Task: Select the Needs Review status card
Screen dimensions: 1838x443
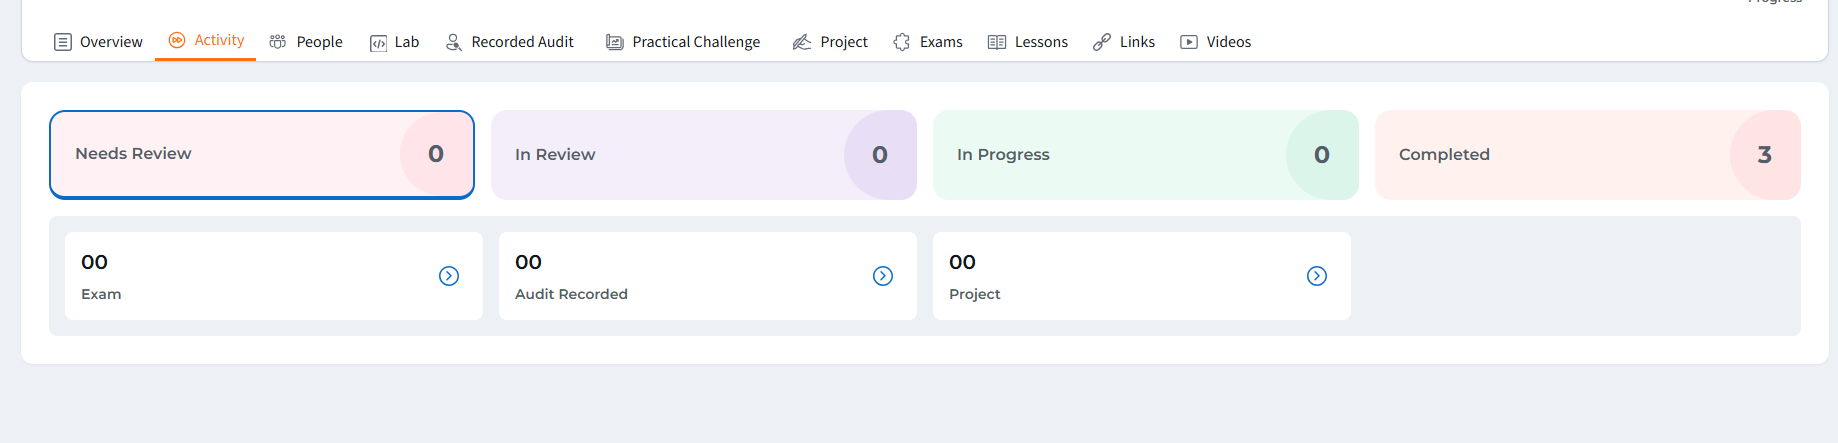Action: [x=262, y=155]
